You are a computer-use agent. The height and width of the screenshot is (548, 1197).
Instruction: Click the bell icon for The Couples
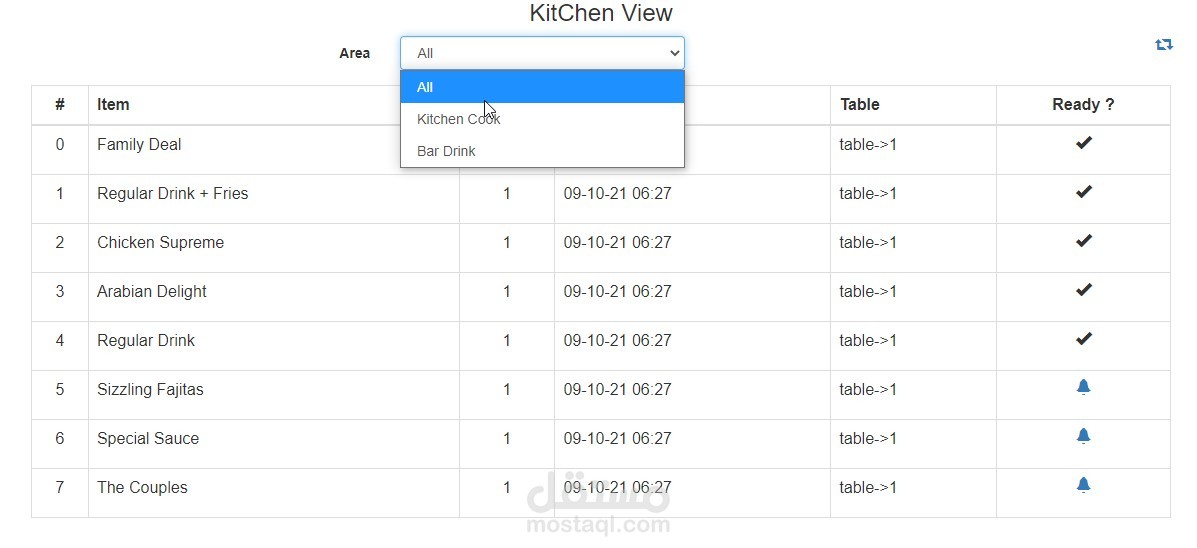tap(1083, 485)
